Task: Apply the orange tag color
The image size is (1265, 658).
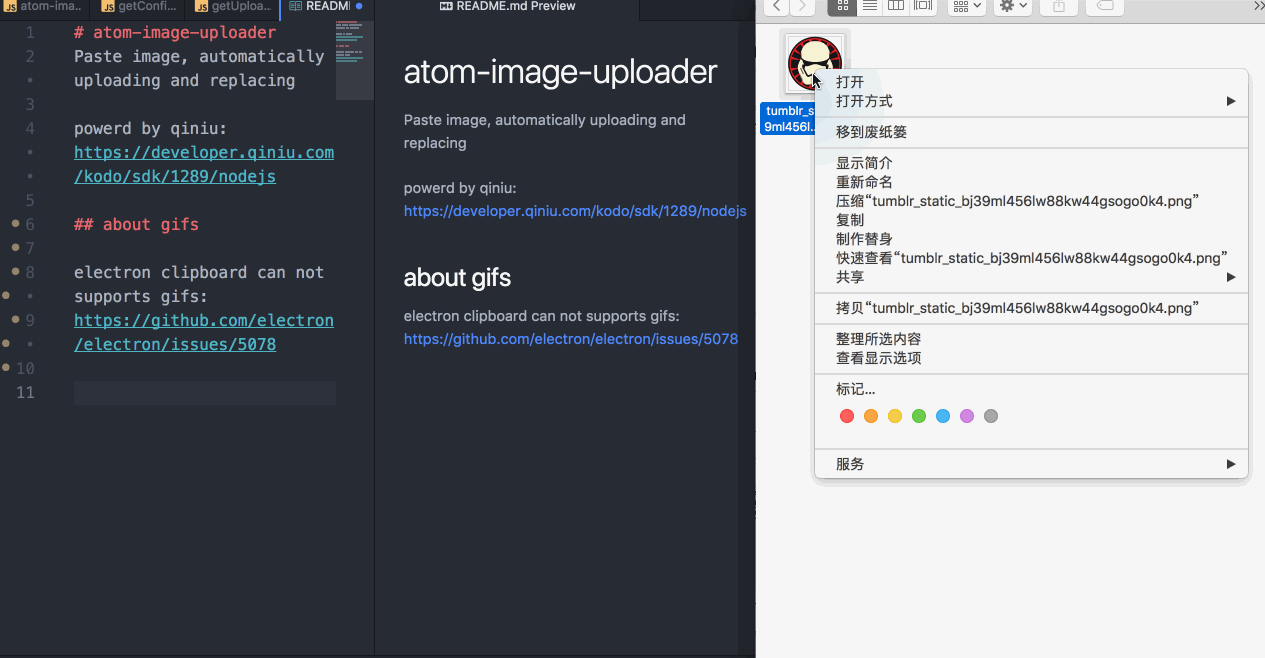Action: (x=871, y=416)
